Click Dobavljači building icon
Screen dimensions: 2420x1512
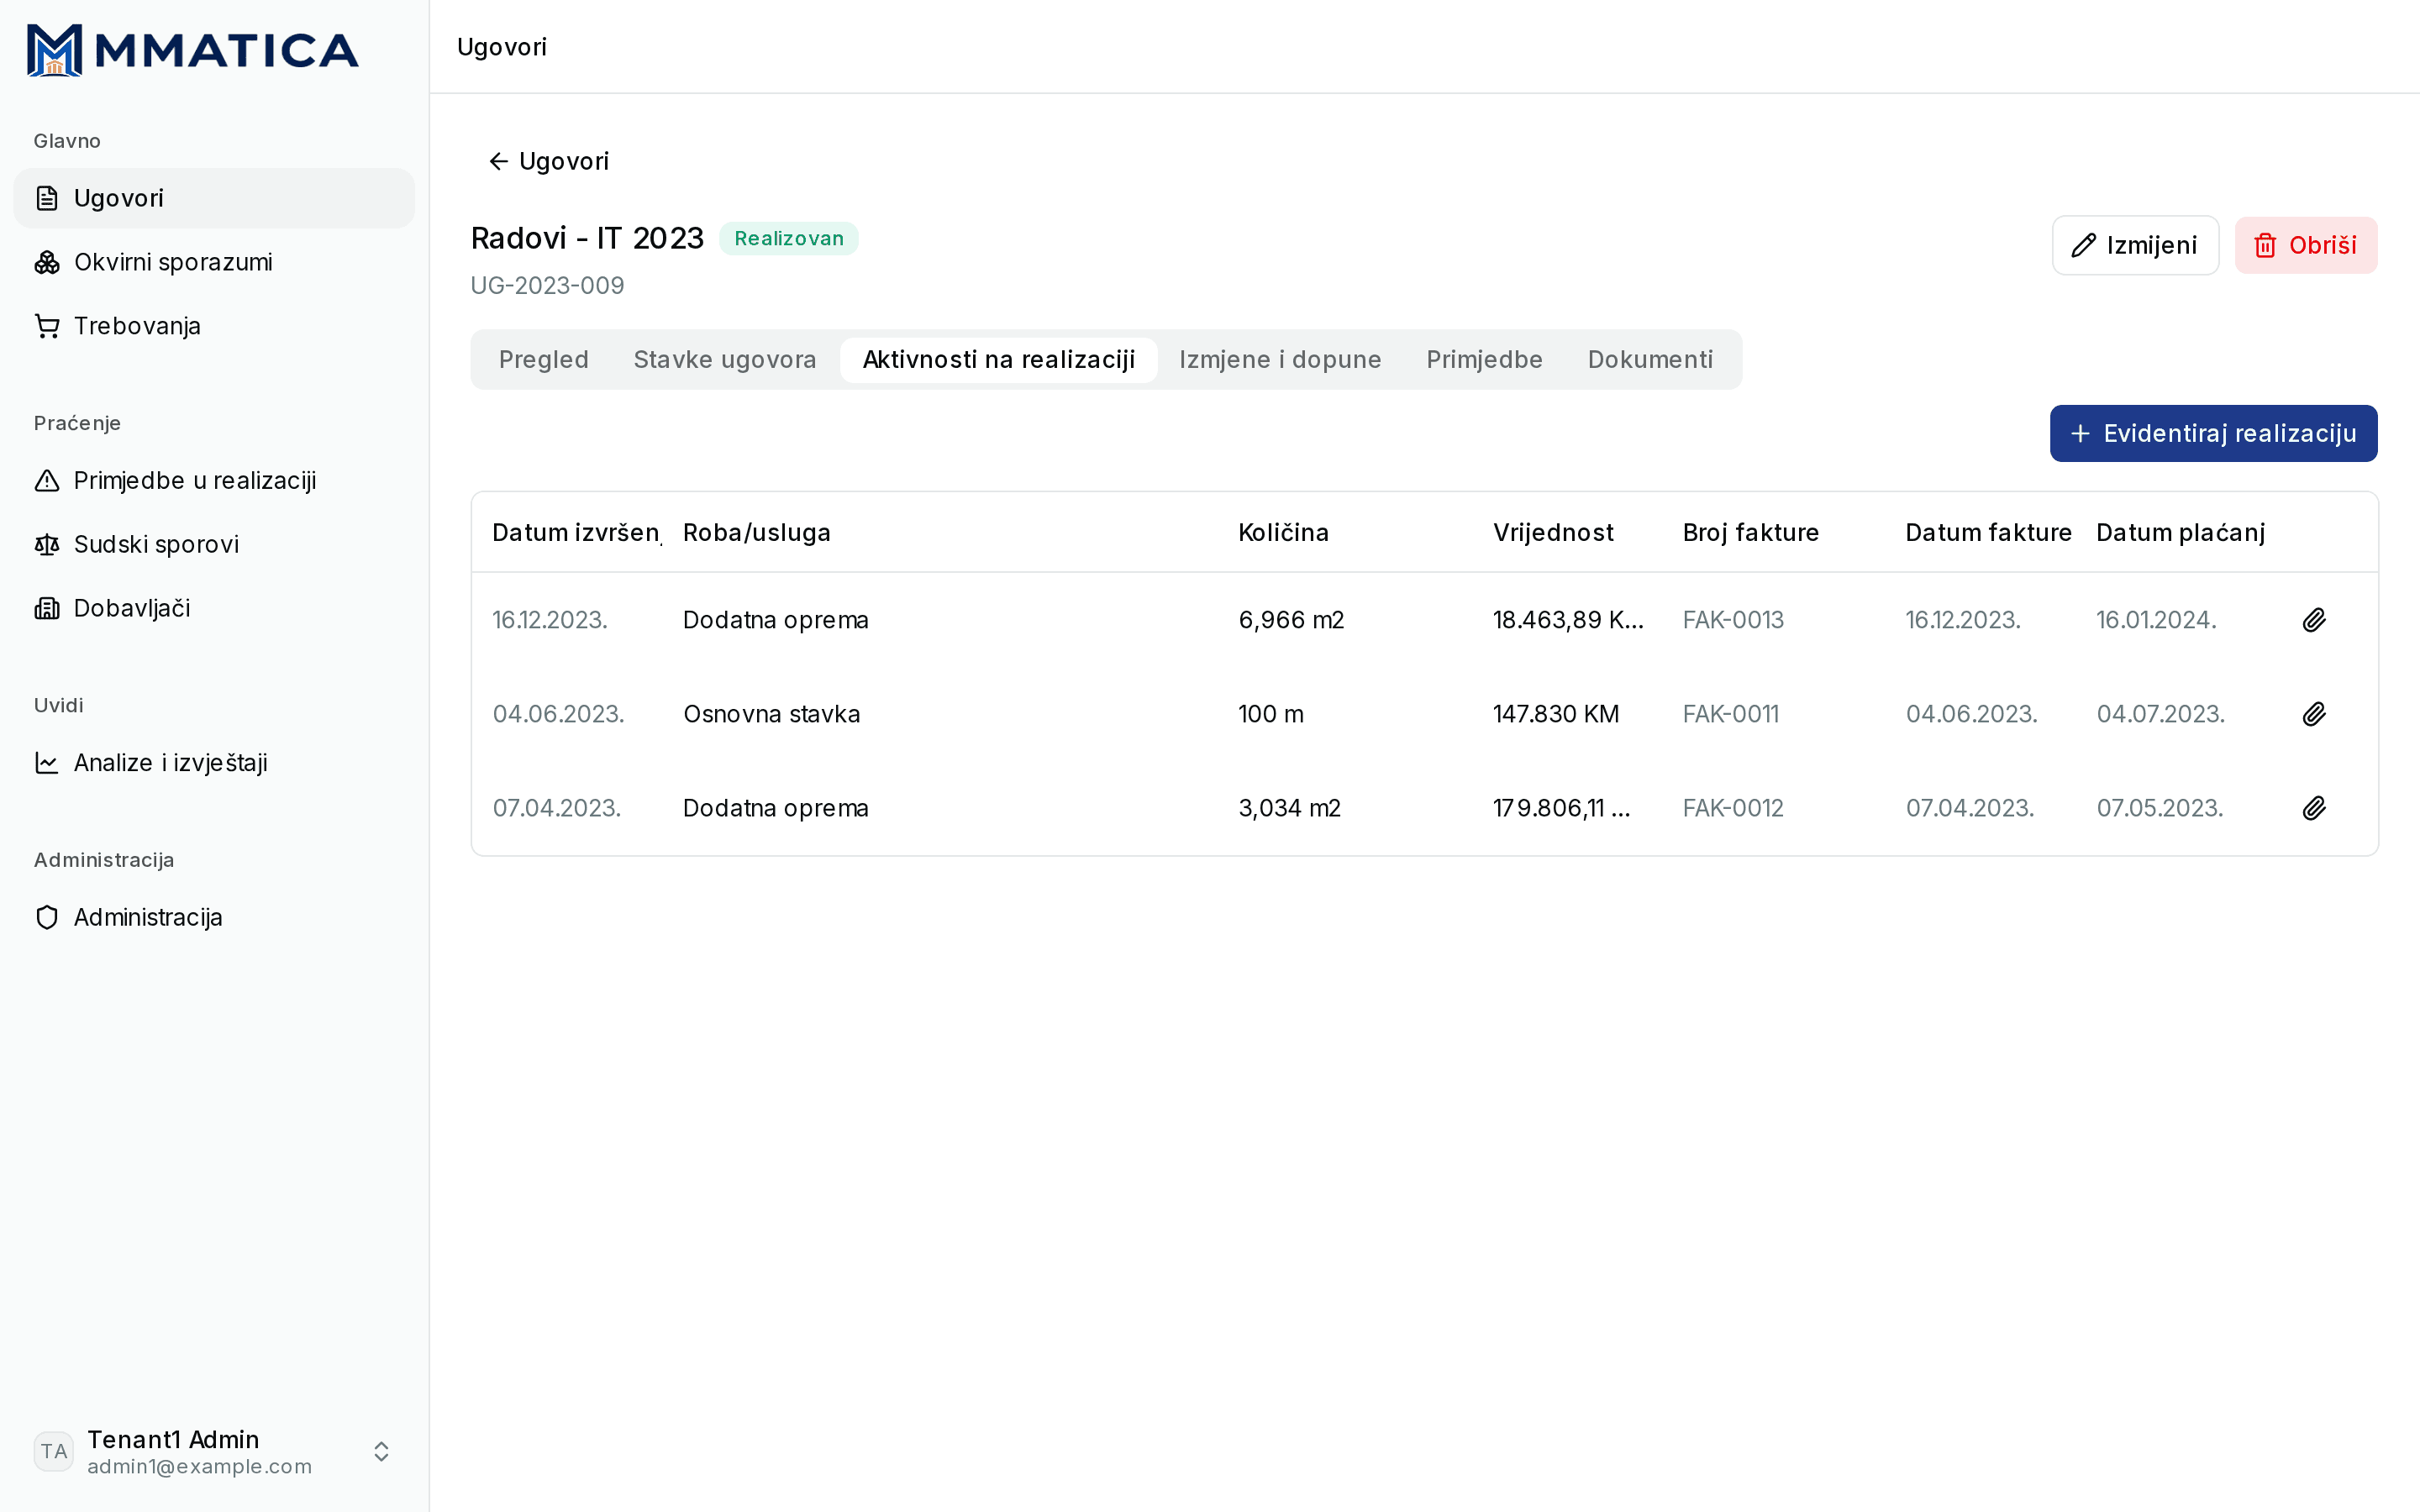[x=47, y=608]
